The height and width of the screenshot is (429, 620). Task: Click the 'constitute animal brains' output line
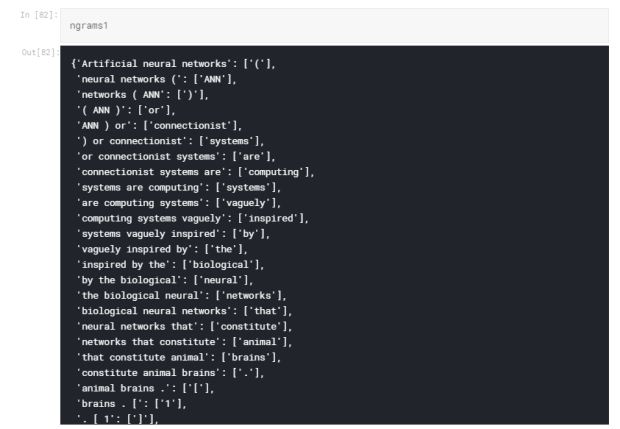(167, 374)
